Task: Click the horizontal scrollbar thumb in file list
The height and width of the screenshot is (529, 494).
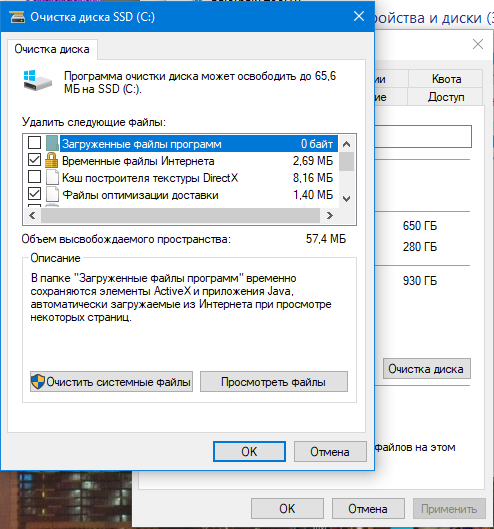Action: click(181, 215)
